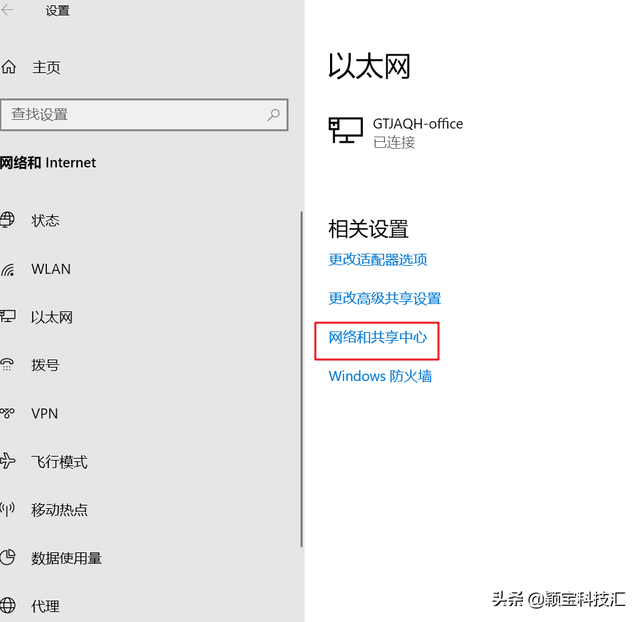This screenshot has width=640, height=622.
Task: Click the 已连接 status text
Action: tap(394, 142)
